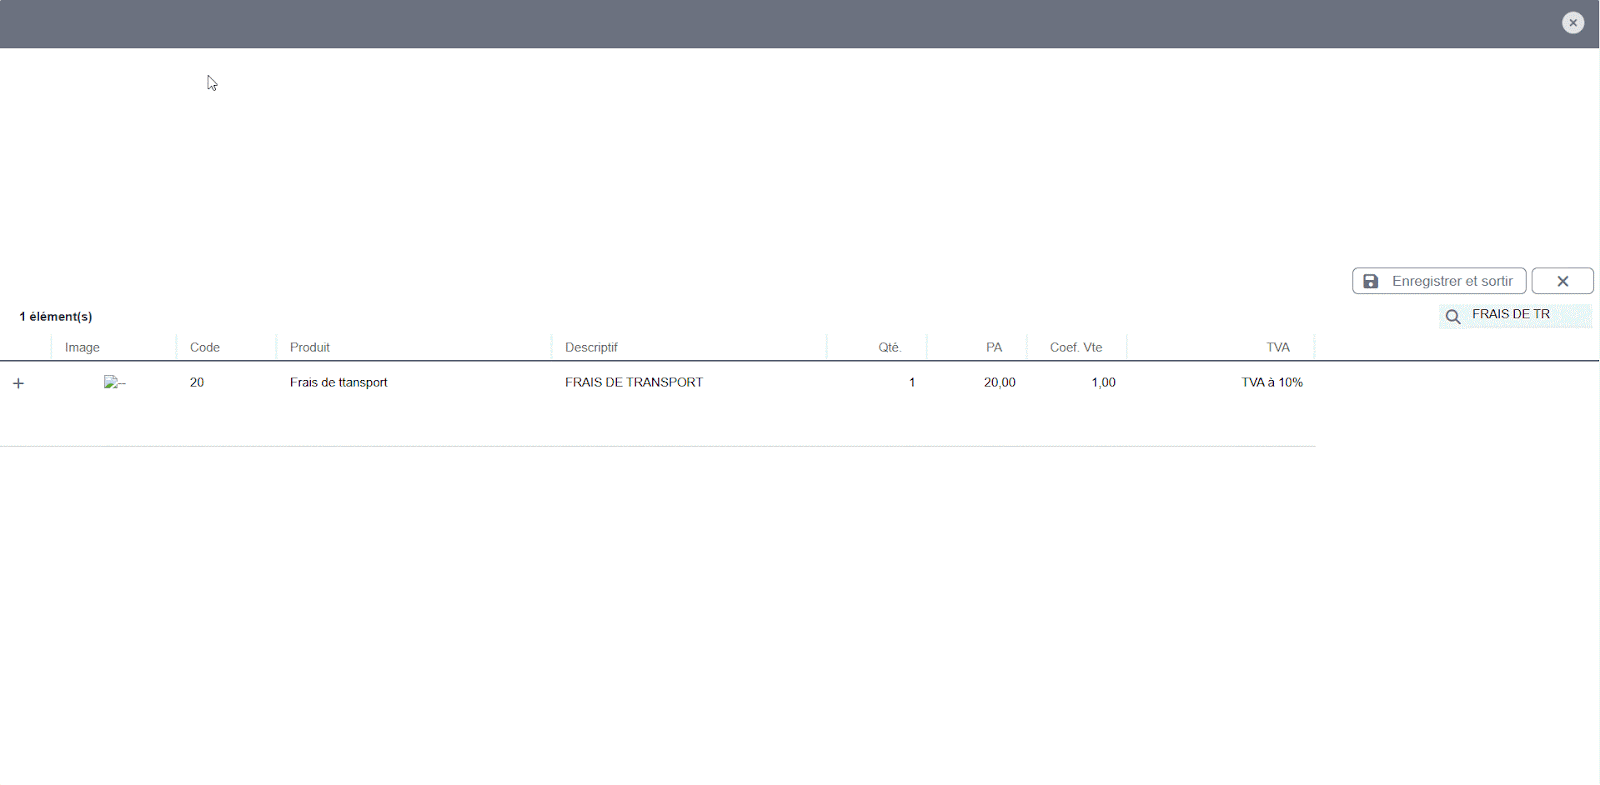Click coefficient value 1,00
The height and width of the screenshot is (785, 1600).
[x=1103, y=382]
